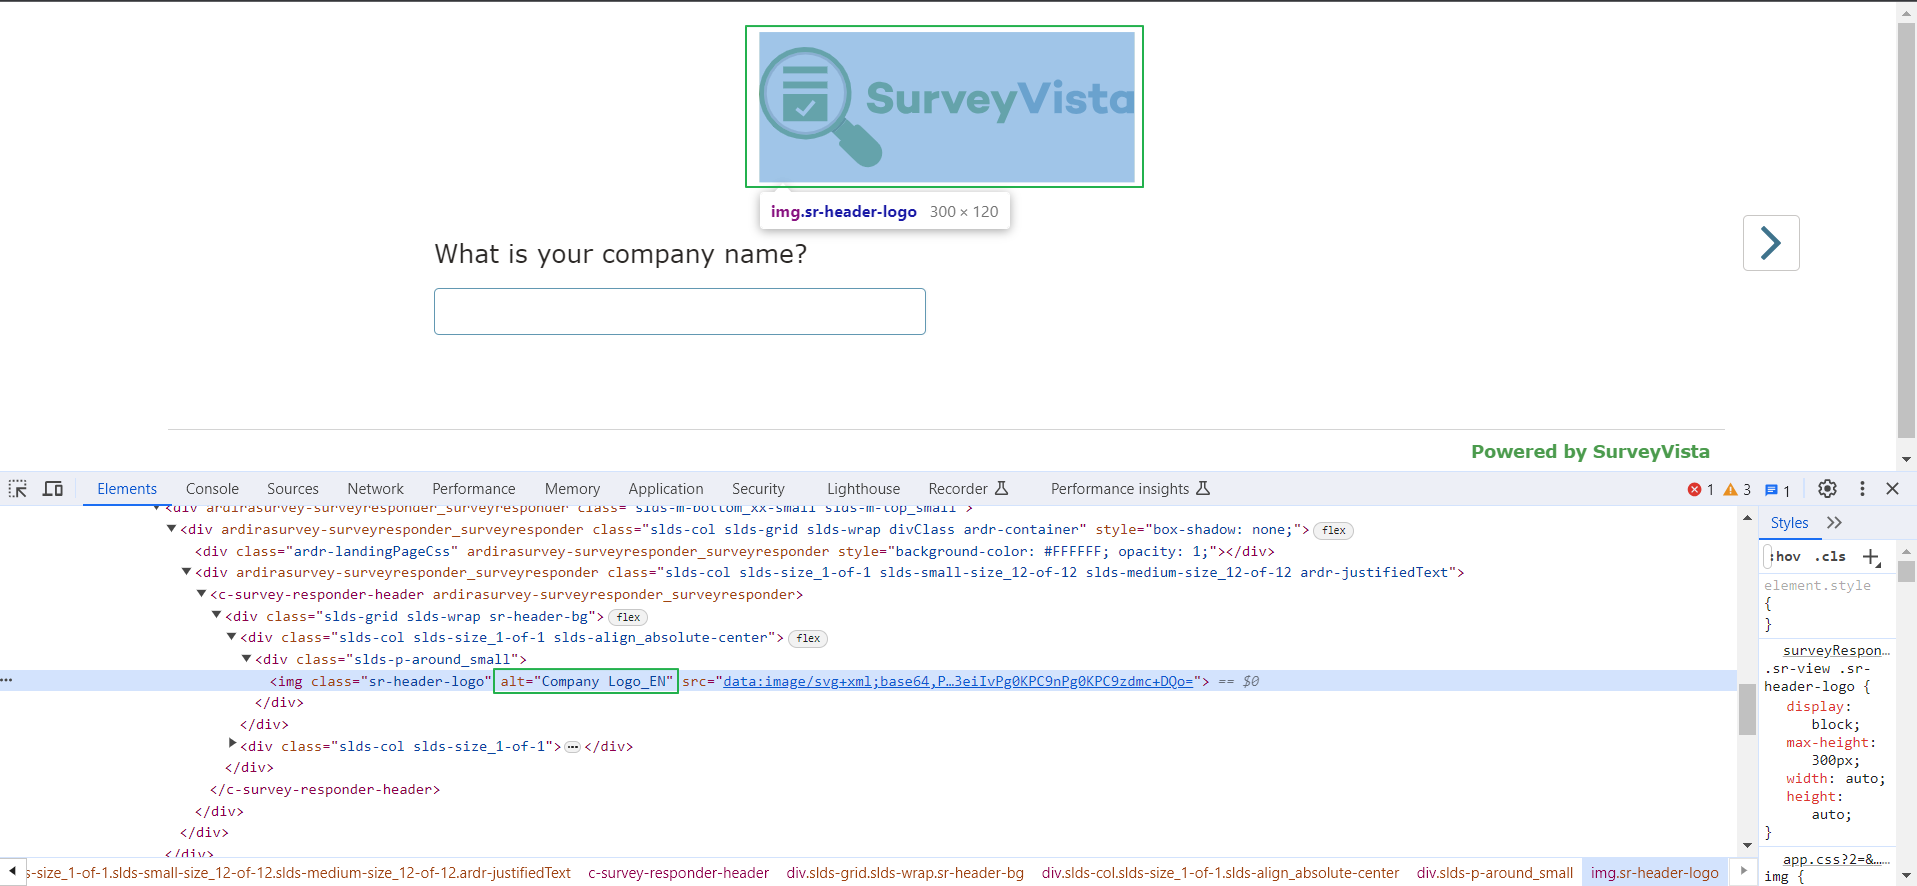Open the Powered by SurveyVista link
The image size is (1917, 886).
1590,452
